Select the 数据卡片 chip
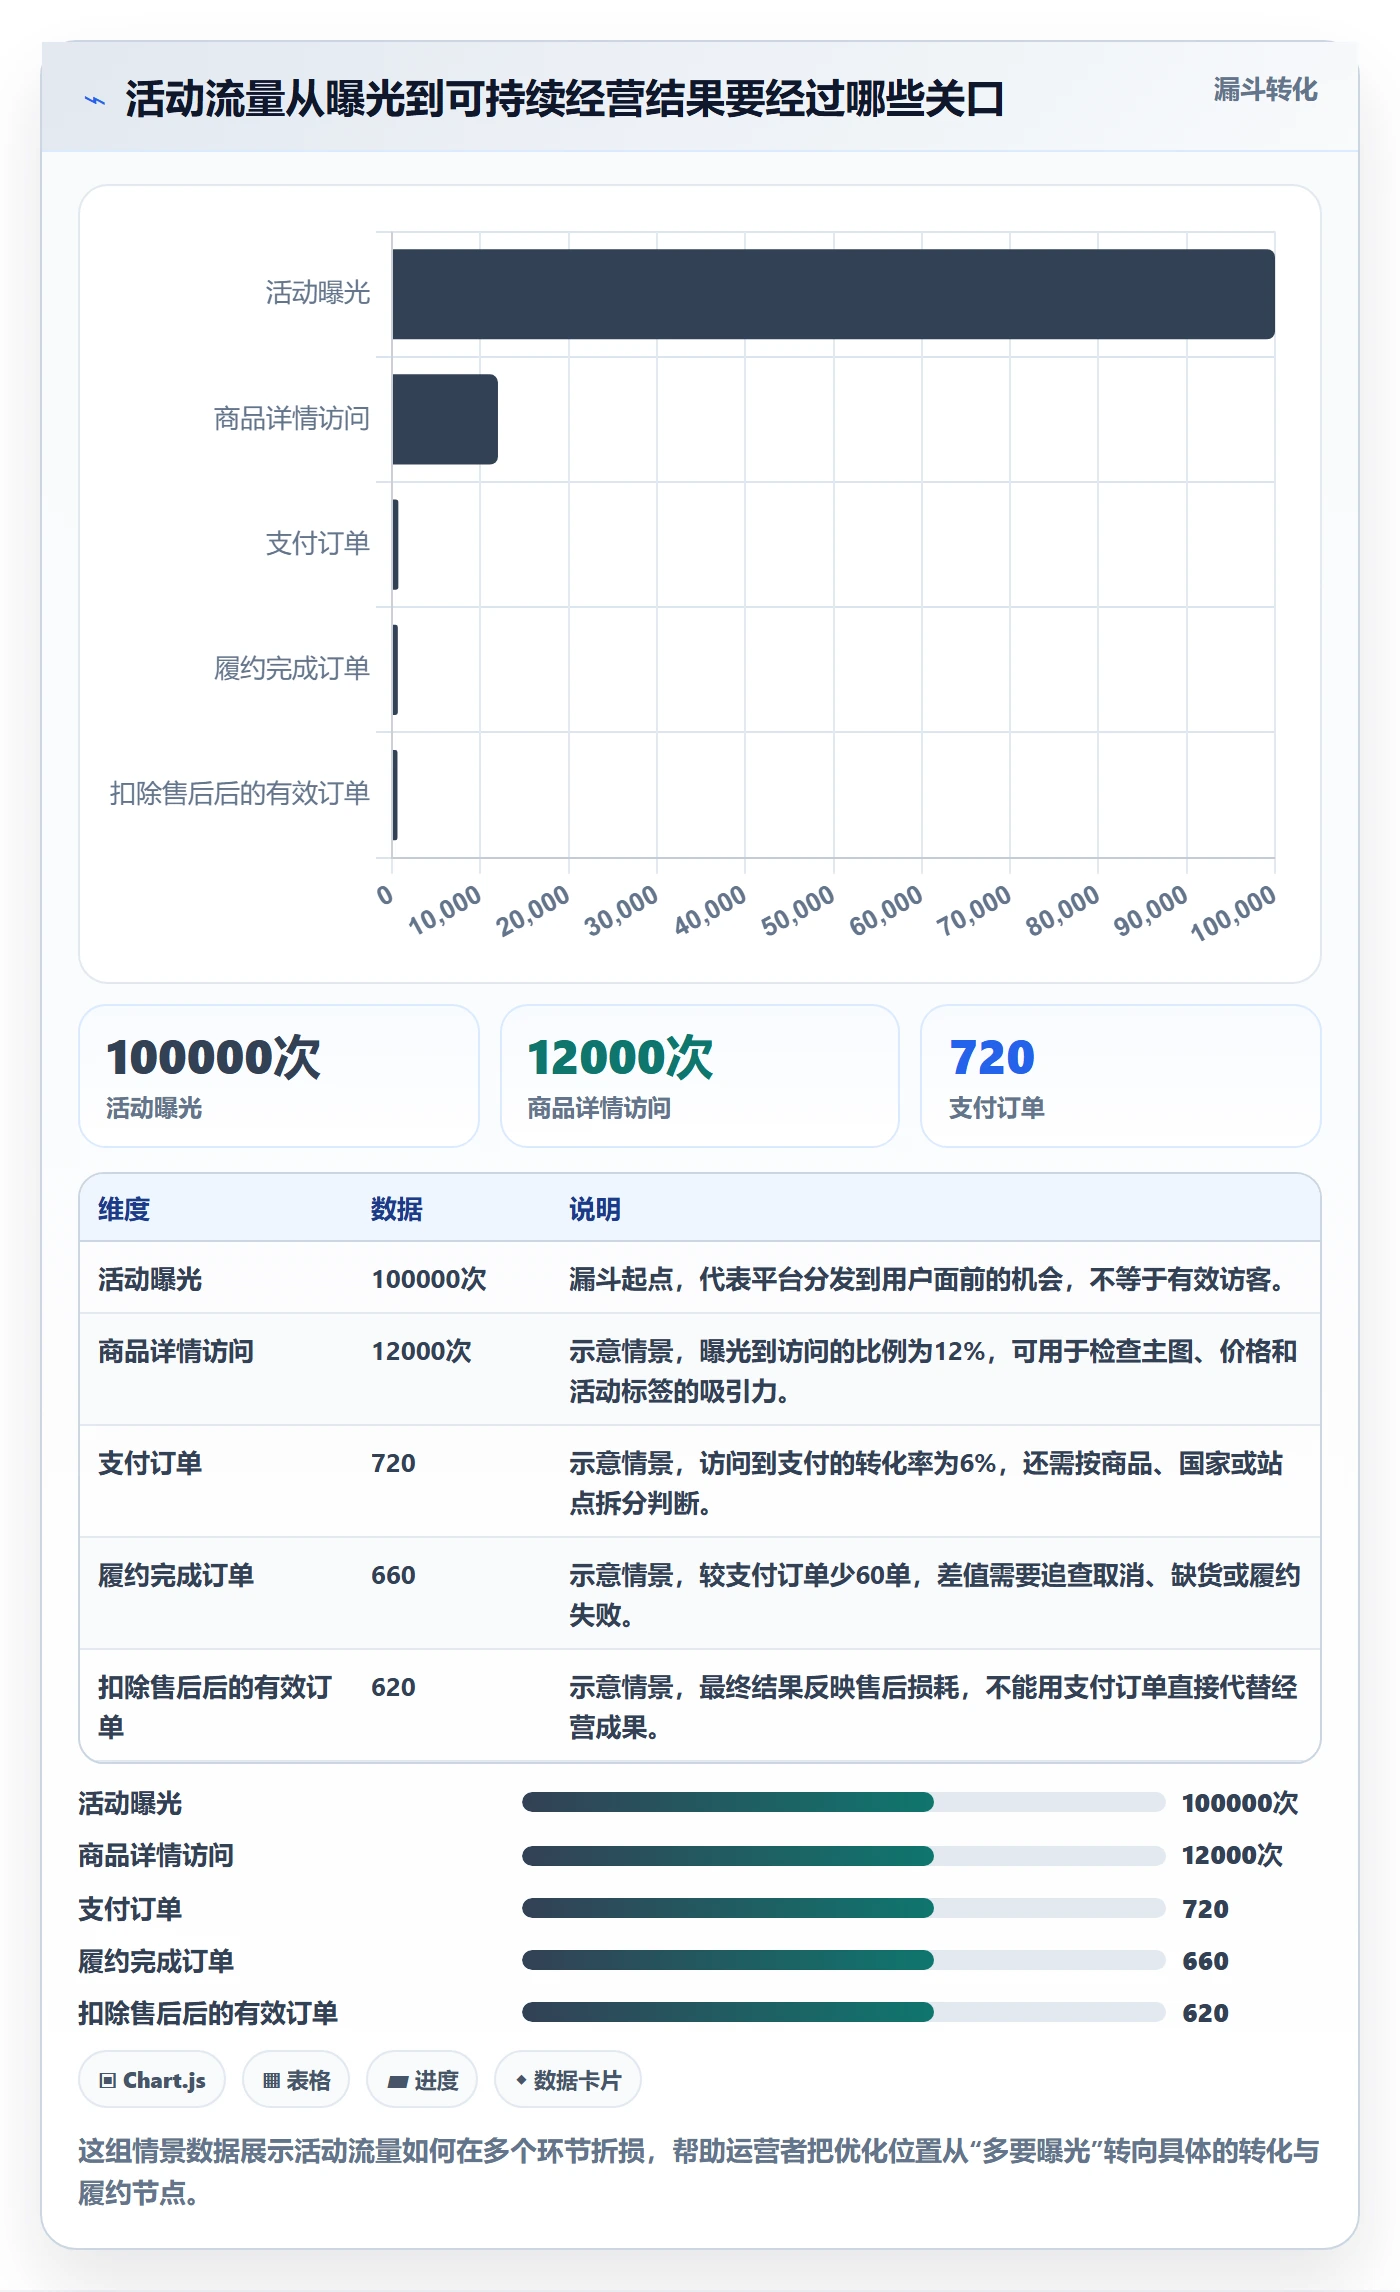This screenshot has width=1400, height=2292. coord(568,2080)
